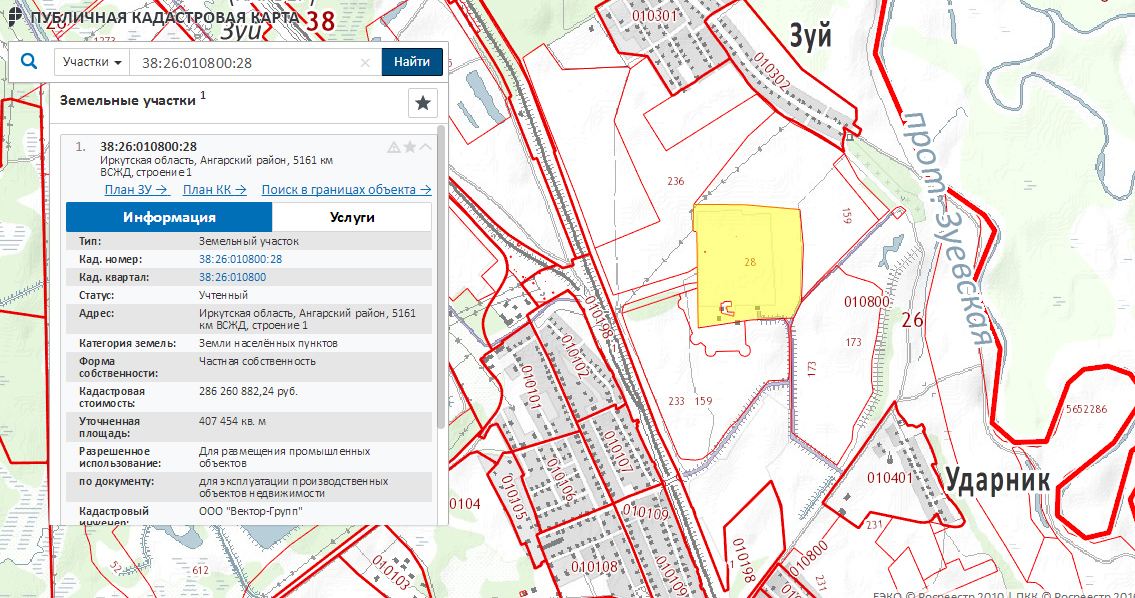The width and height of the screenshot is (1135, 598).
Task: Open cadastral number 38:26:010800:28 link
Action: (x=240, y=259)
